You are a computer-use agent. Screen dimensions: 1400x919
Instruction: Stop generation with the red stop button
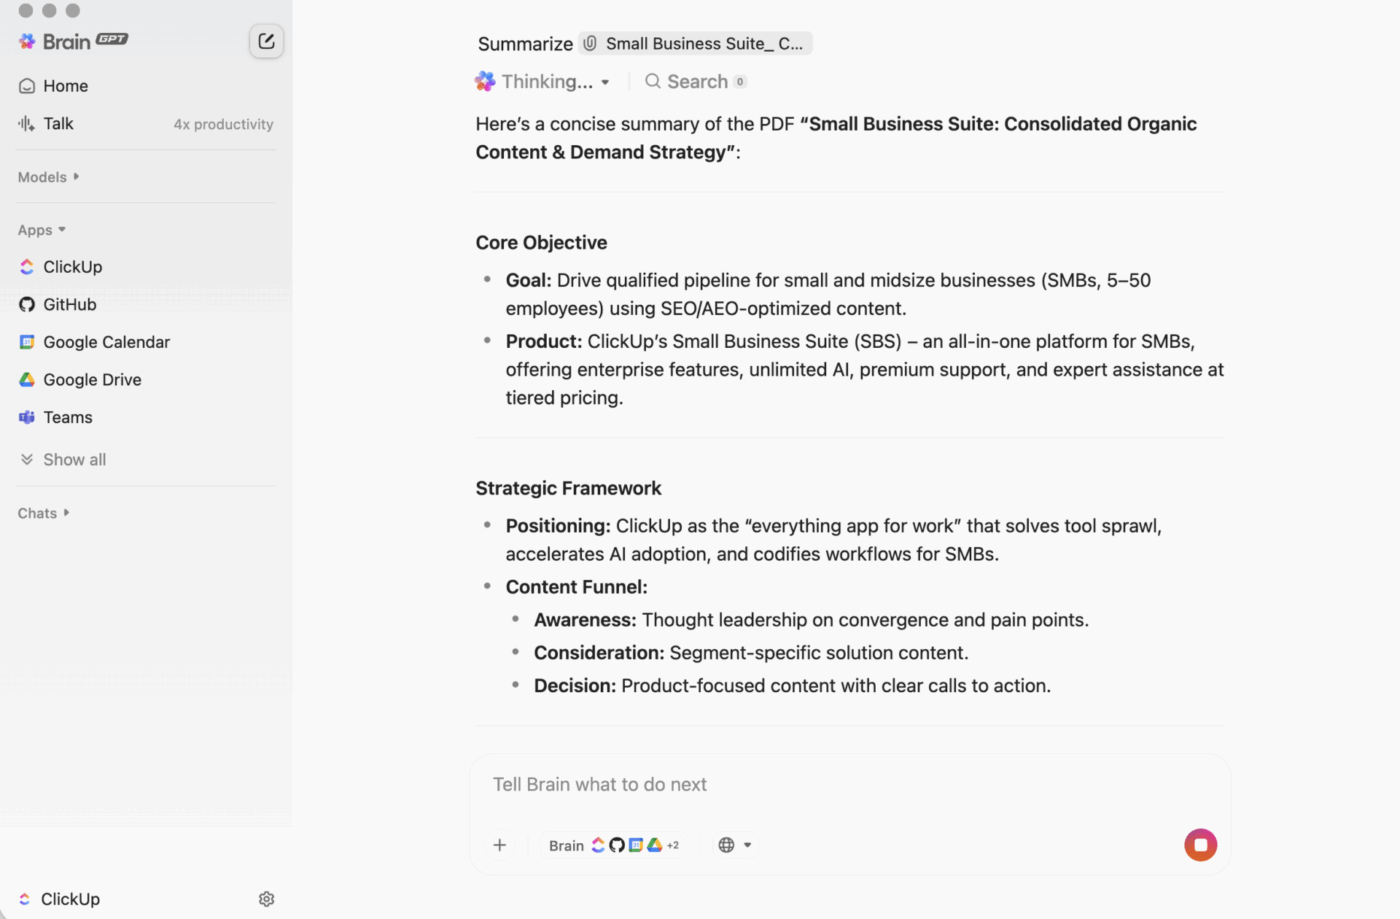coord(1200,845)
